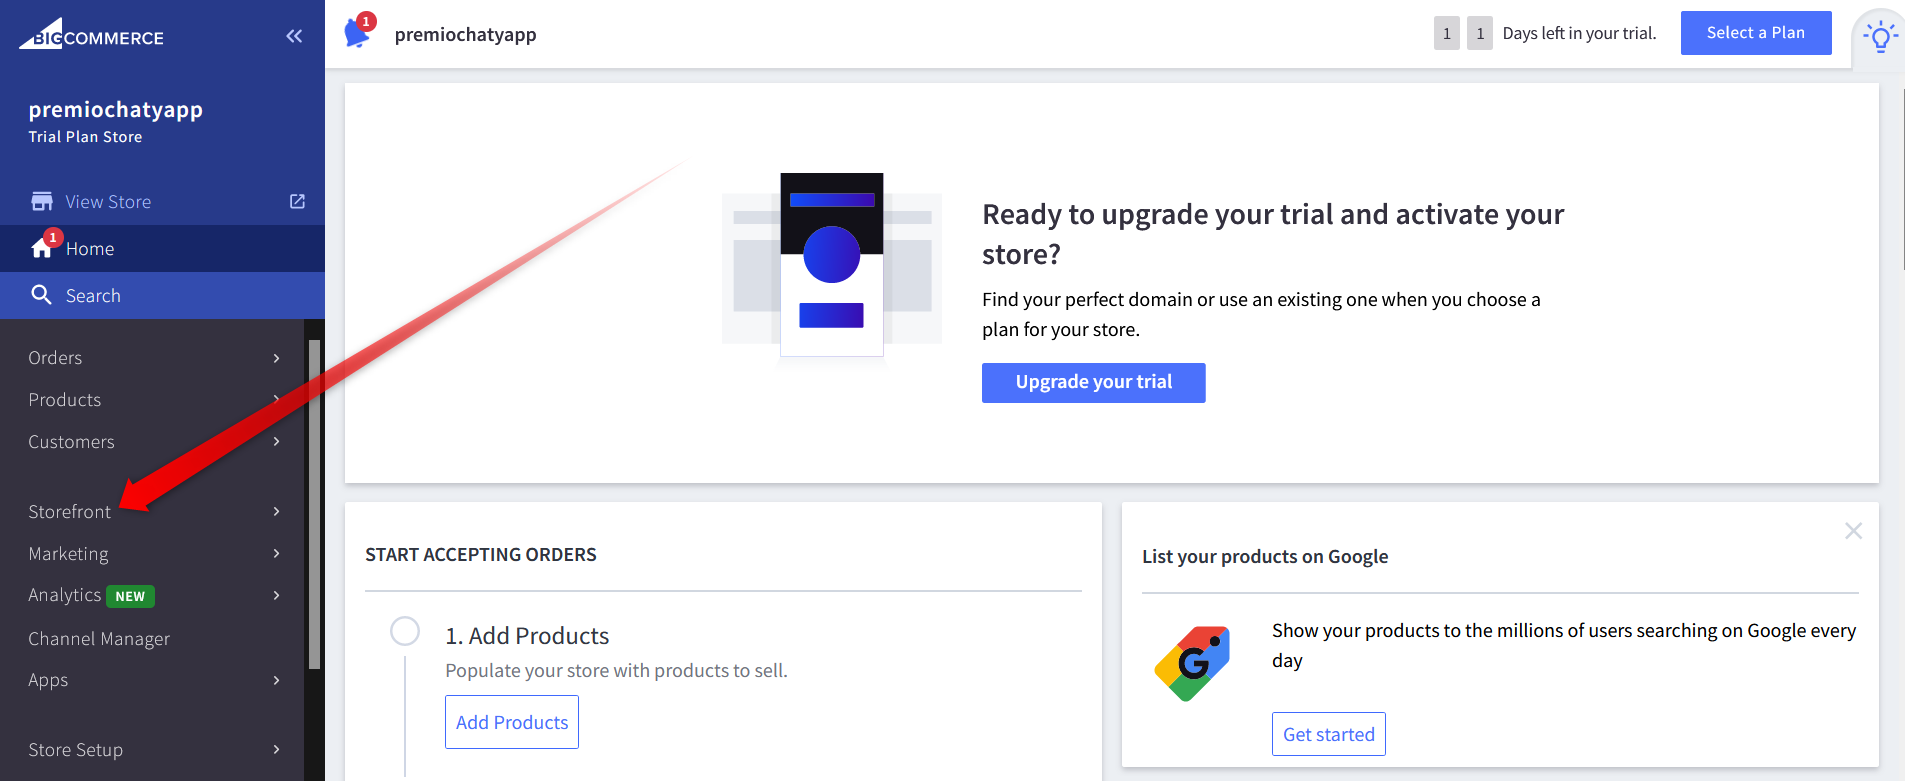Collapse the sidebar with double-chevron icon
1905x781 pixels.
coord(294,37)
